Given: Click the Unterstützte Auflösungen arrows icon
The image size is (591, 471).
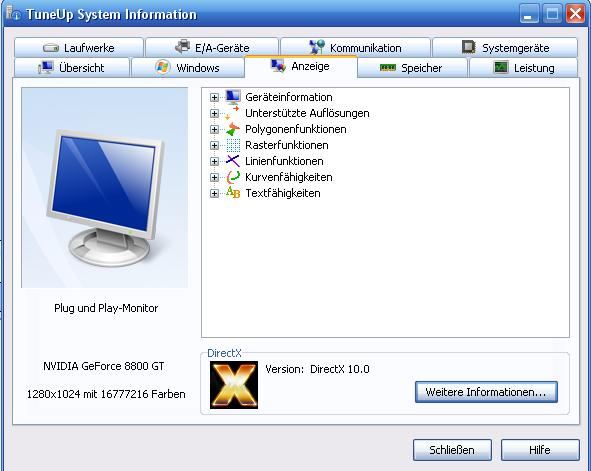Looking at the screenshot, I should 233,113.
